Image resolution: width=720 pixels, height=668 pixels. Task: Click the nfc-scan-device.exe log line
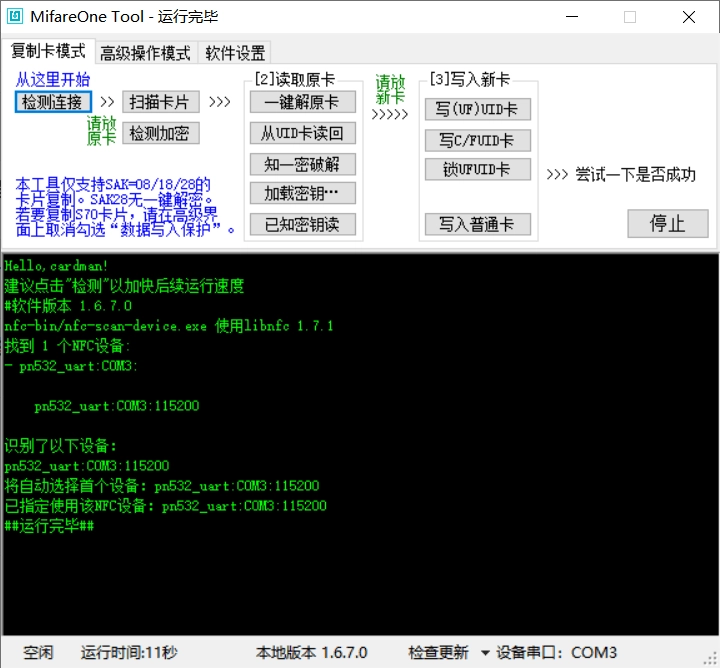point(169,326)
